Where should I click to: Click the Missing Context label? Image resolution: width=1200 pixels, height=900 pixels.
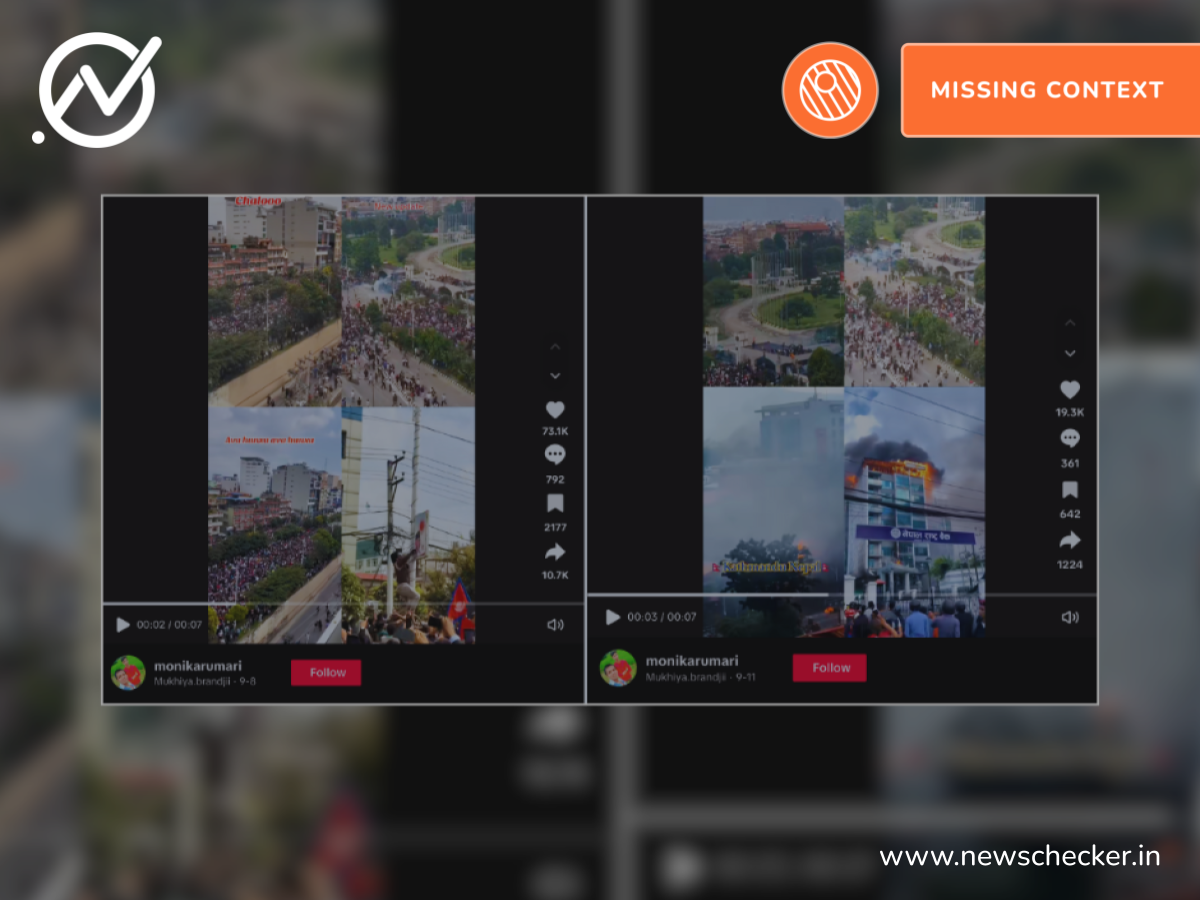click(x=1047, y=90)
